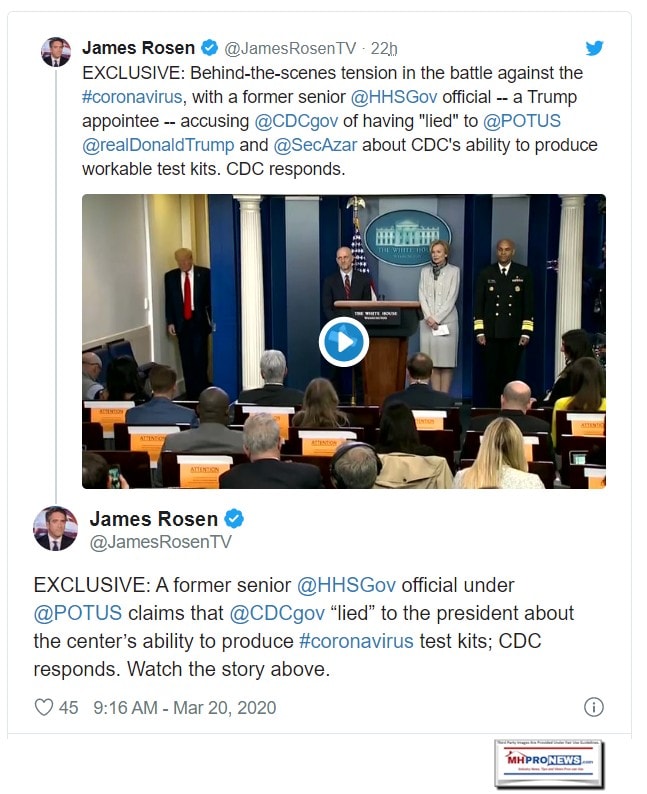This screenshot has height=794, width=647.
Task: Click the Twitter bird logo icon
Action: coord(594,48)
